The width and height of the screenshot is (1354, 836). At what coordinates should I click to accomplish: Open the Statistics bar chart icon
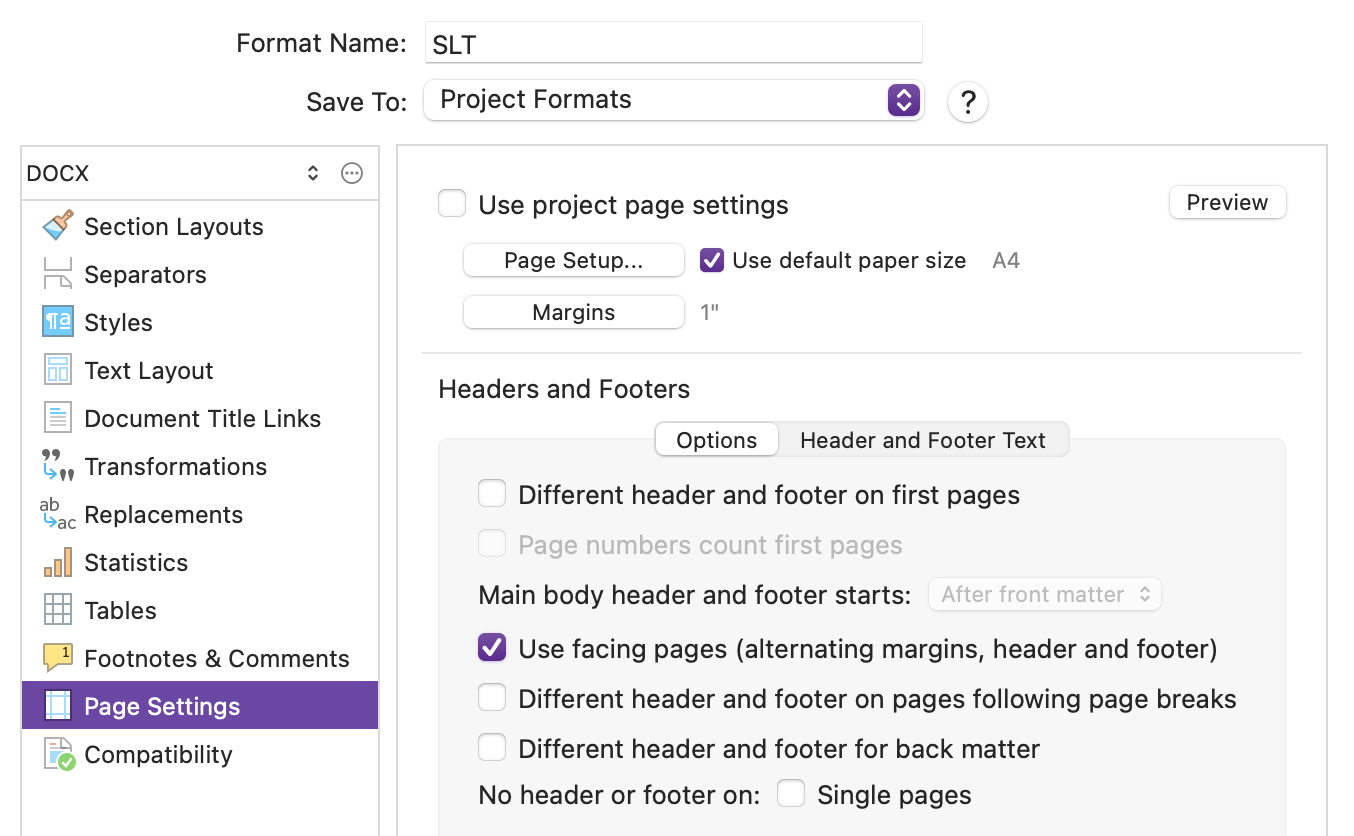coord(58,562)
